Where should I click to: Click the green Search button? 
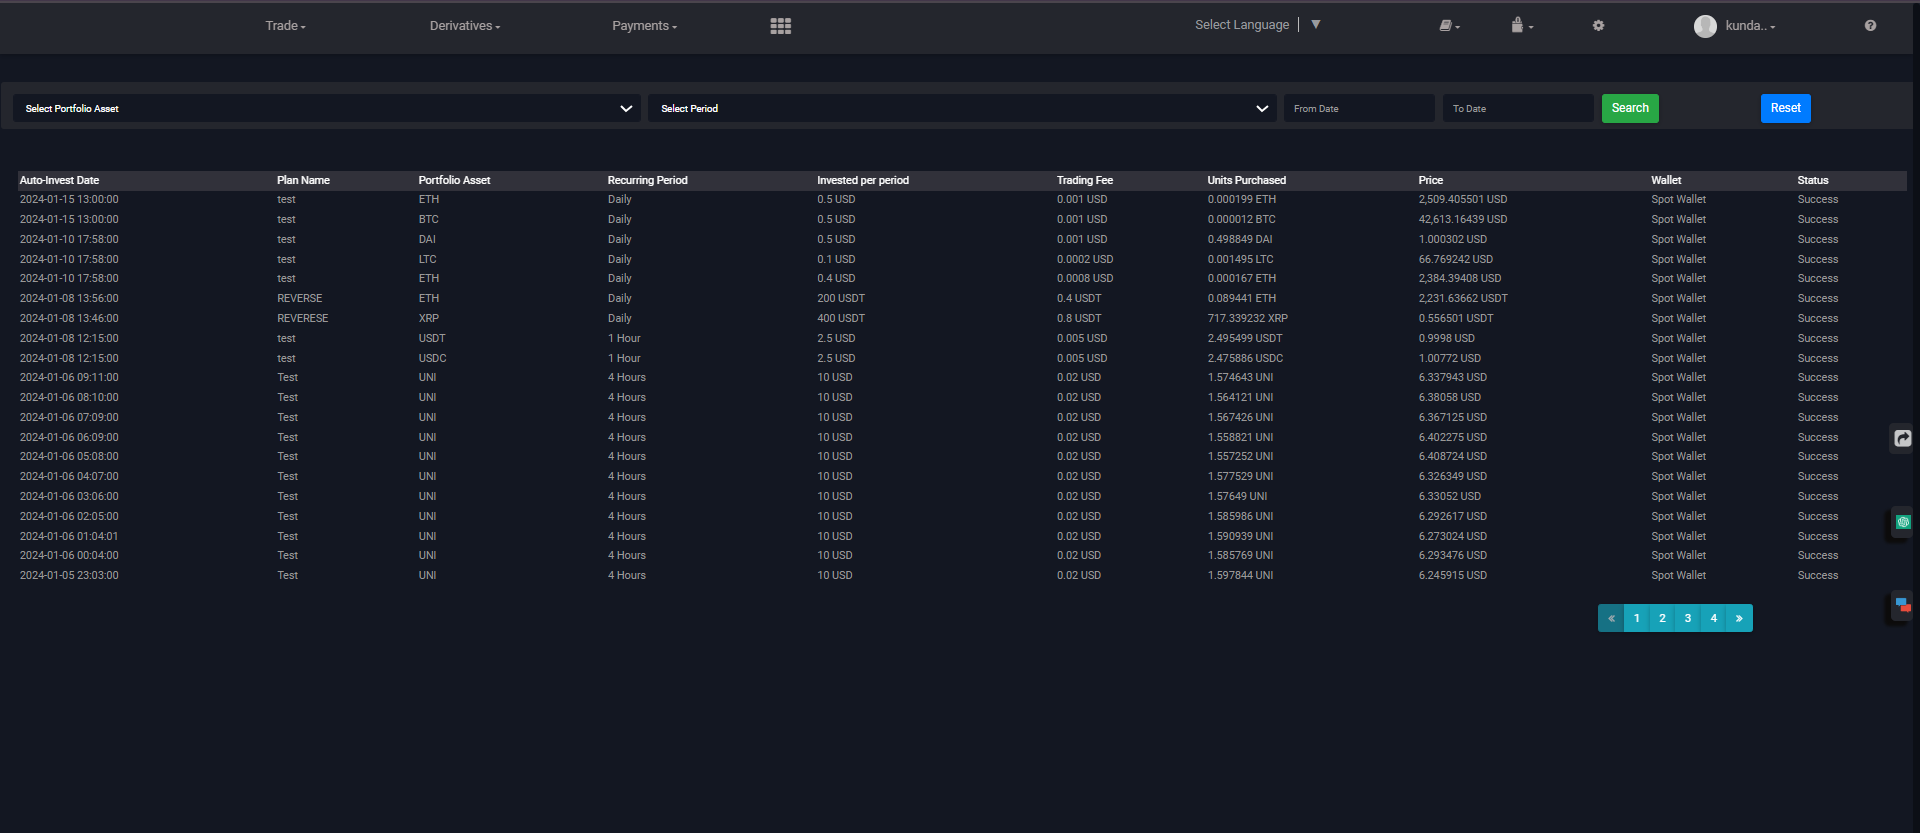(1630, 108)
